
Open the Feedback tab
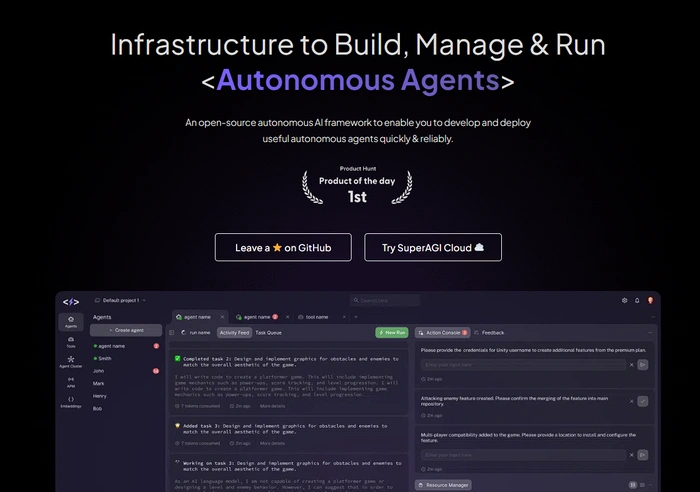(489, 333)
